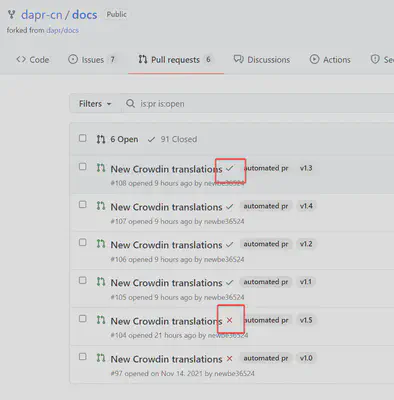The width and height of the screenshot is (394, 400).
Task: Switch to the Code tab
Action: 33,60
